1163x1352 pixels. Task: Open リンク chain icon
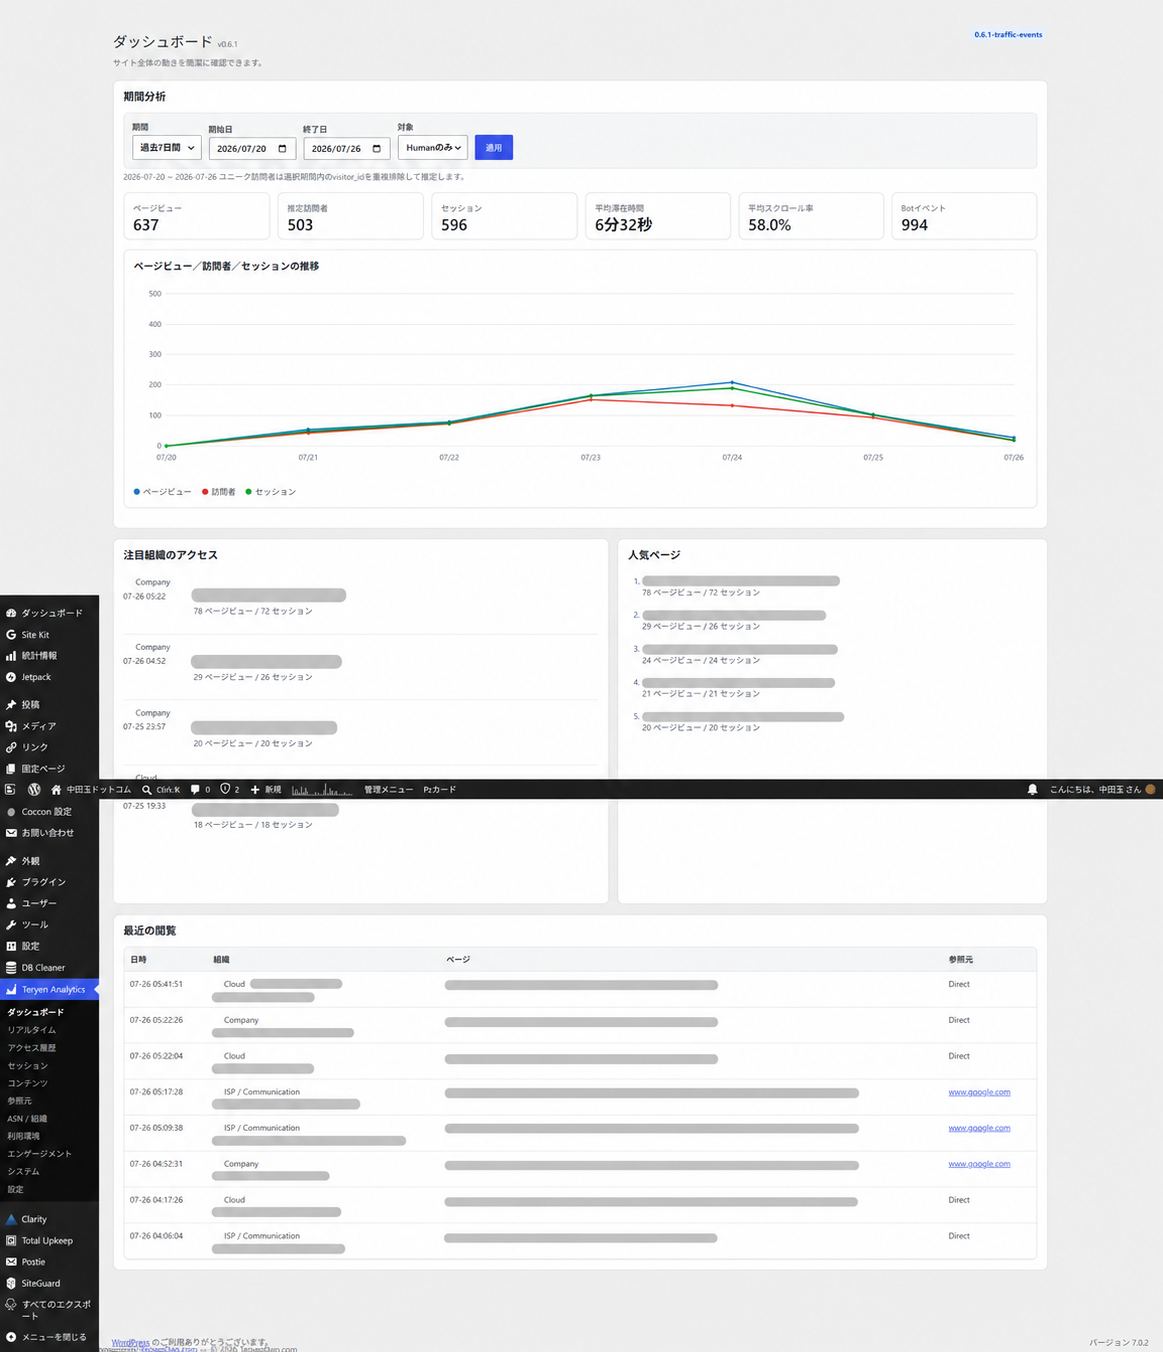click(11, 747)
